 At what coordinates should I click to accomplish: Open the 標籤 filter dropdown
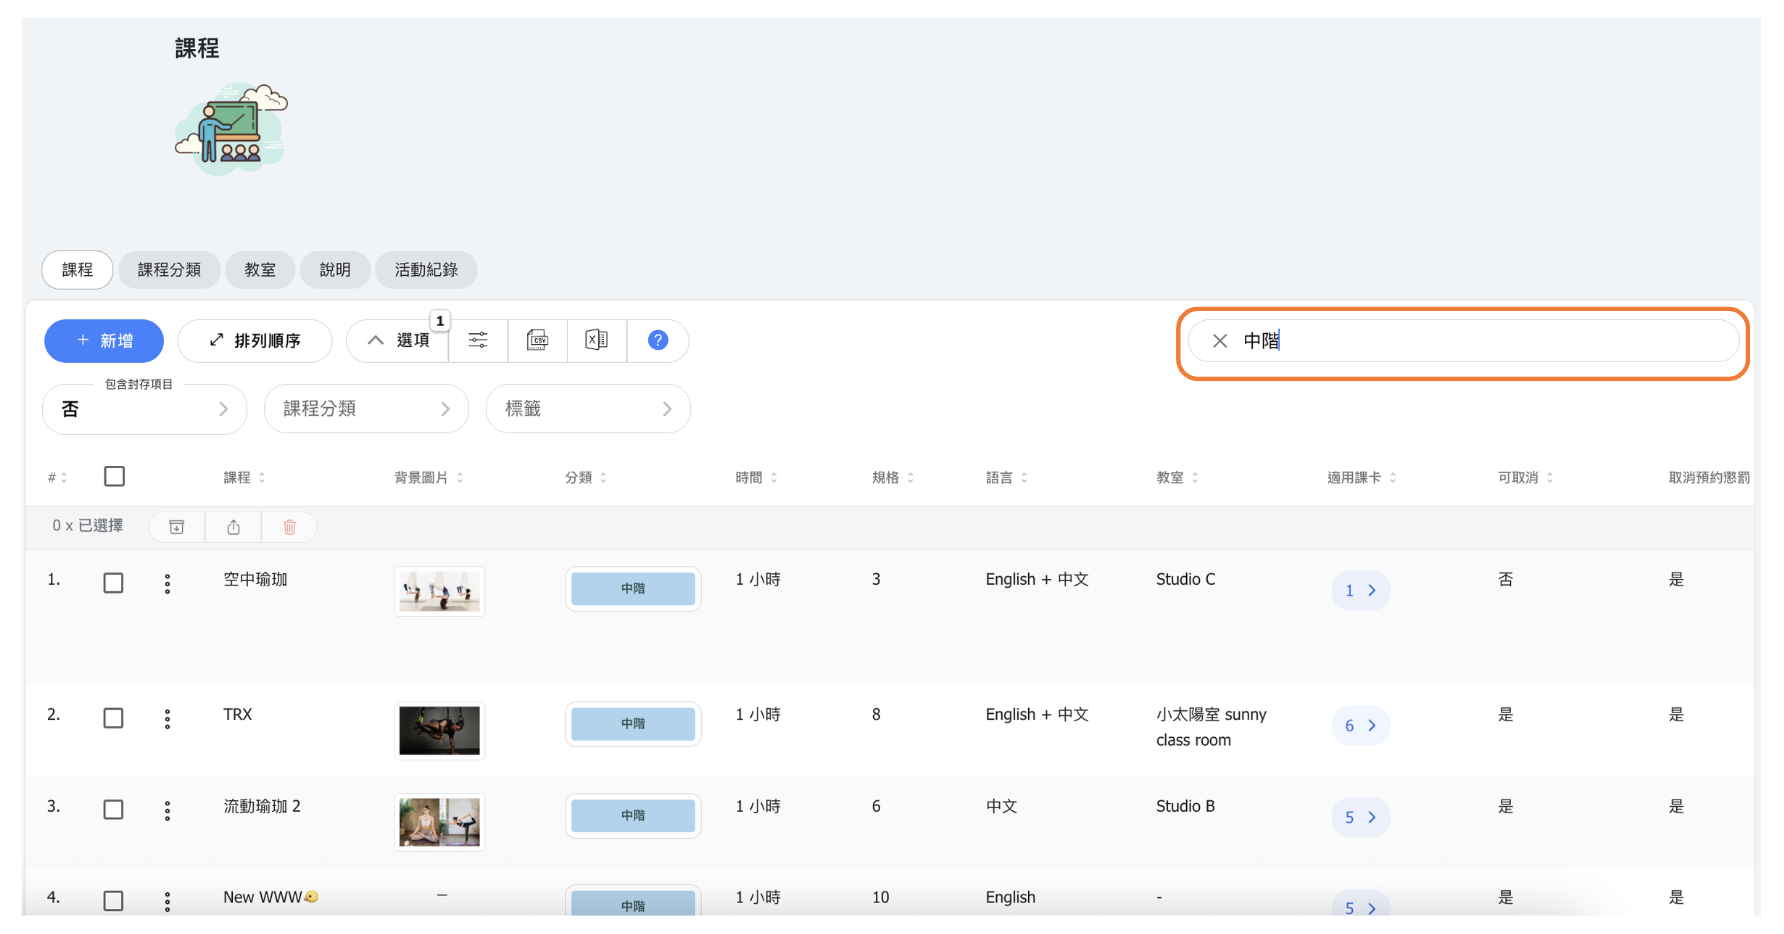(588, 409)
